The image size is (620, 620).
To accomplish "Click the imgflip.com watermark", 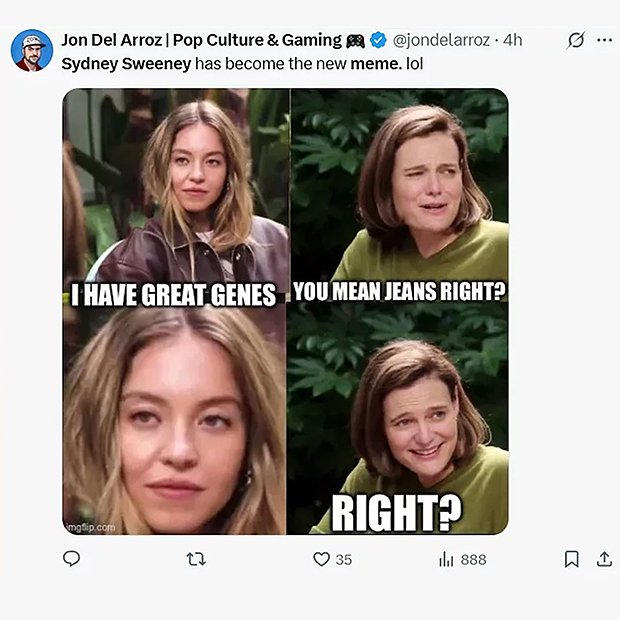I will point(92,526).
